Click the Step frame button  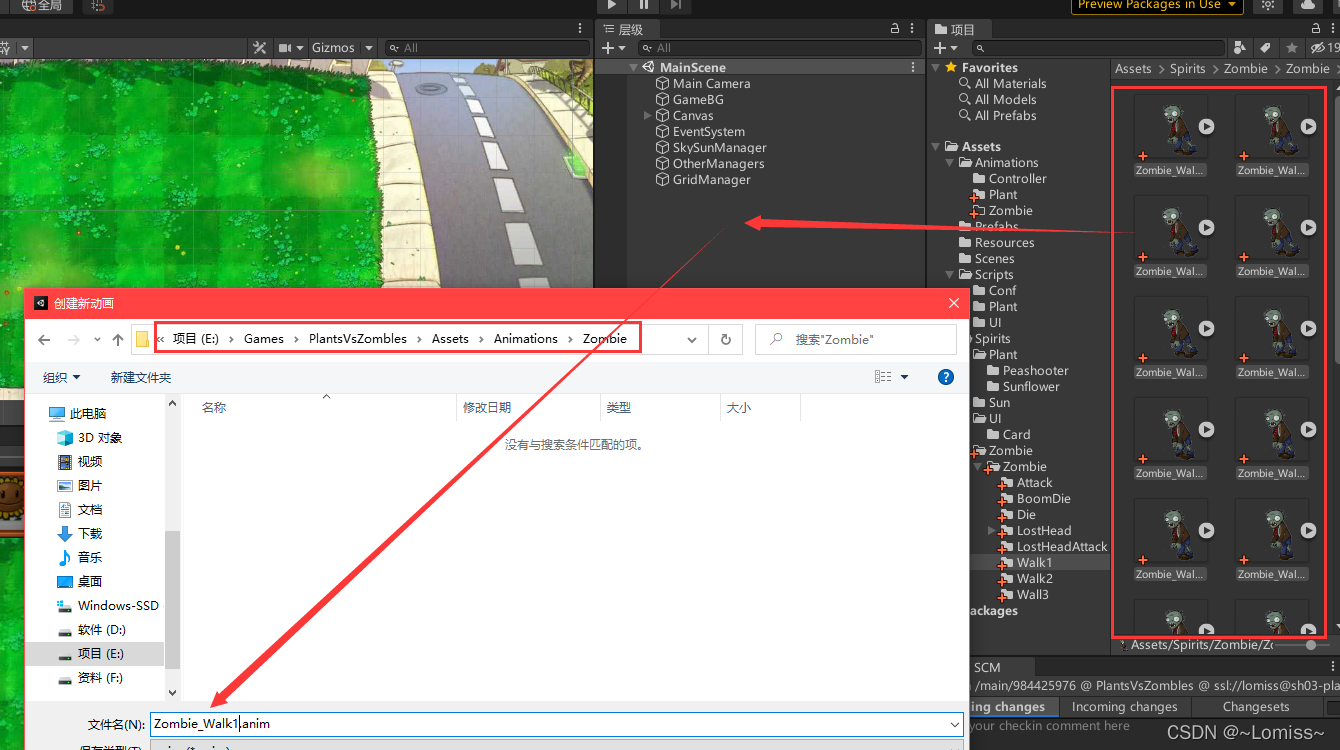677,5
